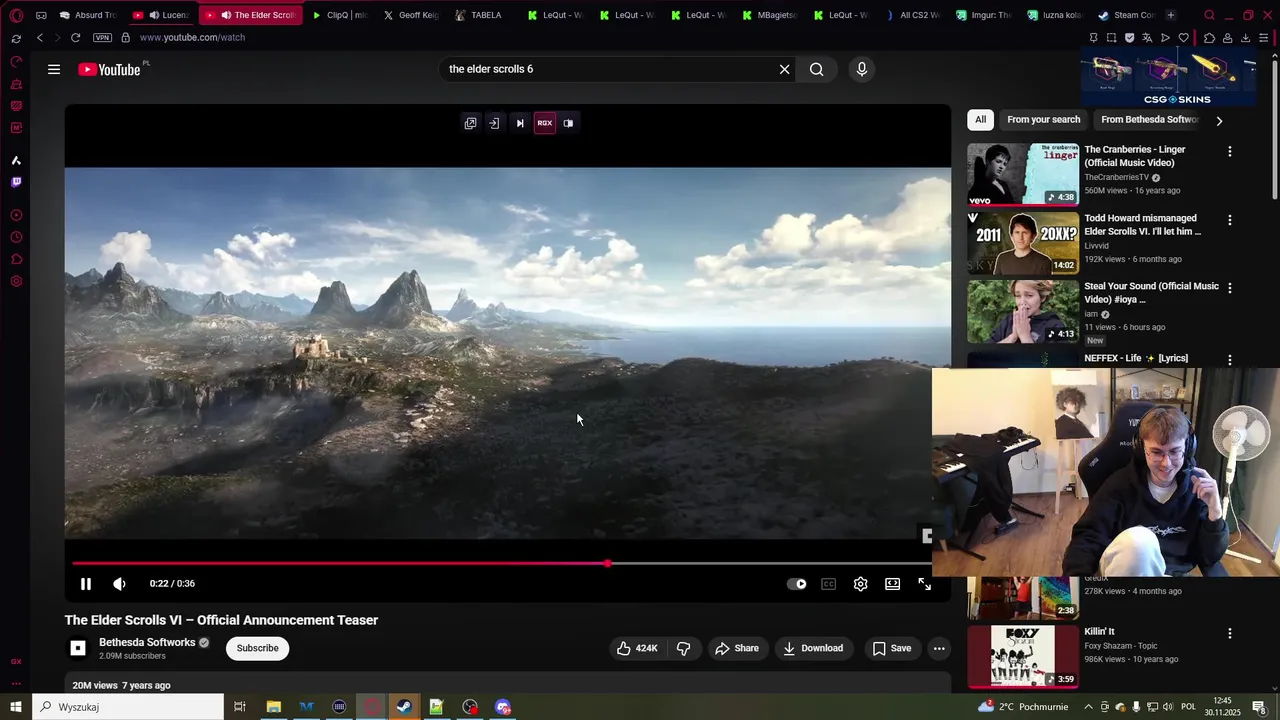
Task: Switch to the 'Imgur: The' browser tab
Action: click(984, 15)
